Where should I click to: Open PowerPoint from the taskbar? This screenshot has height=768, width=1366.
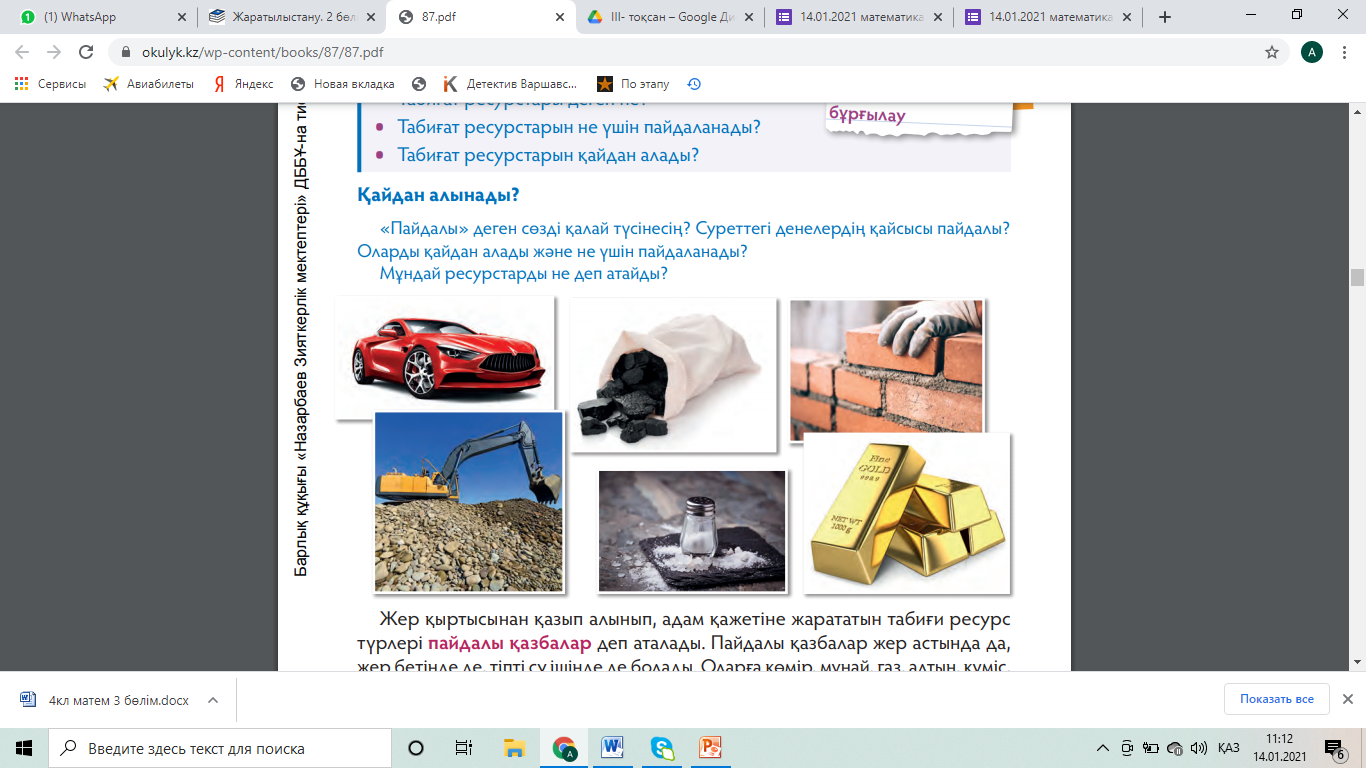pos(711,748)
